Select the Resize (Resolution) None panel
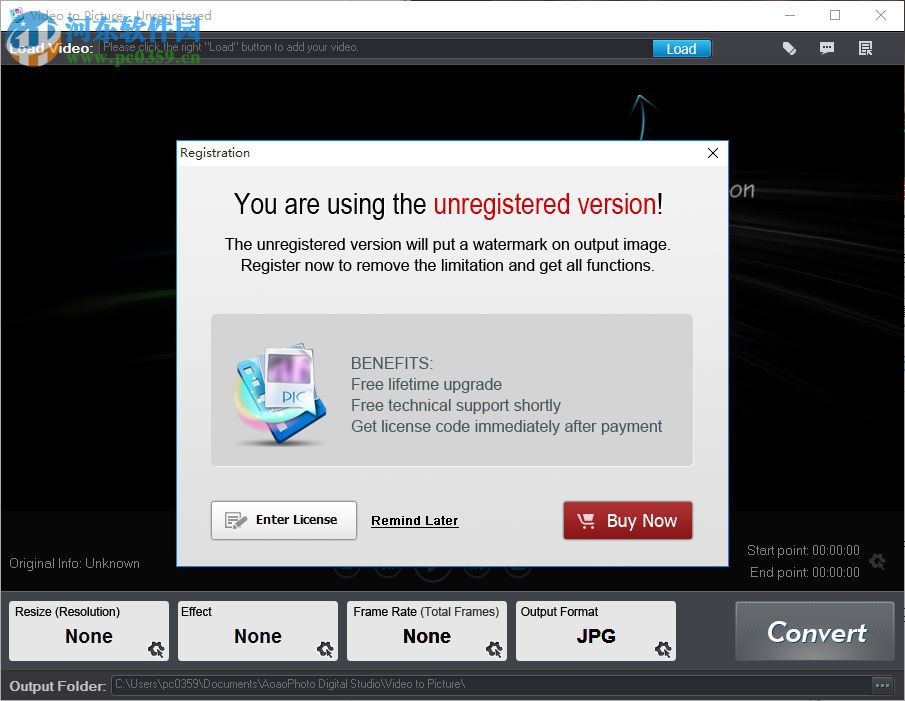The width and height of the screenshot is (905, 701). point(89,631)
